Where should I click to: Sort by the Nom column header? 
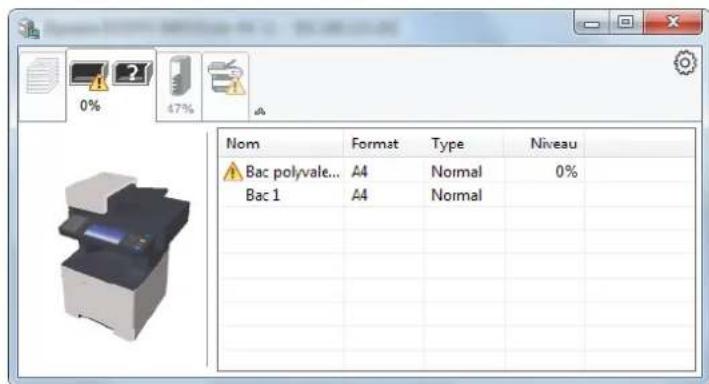tap(280, 144)
